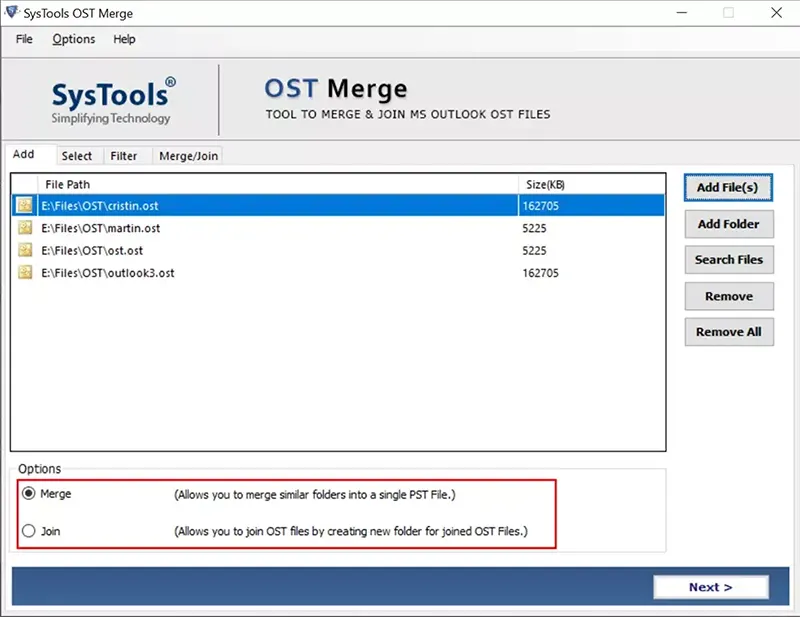
Task: Select row E:\Files\OST\cristin.ost
Action: (338, 205)
